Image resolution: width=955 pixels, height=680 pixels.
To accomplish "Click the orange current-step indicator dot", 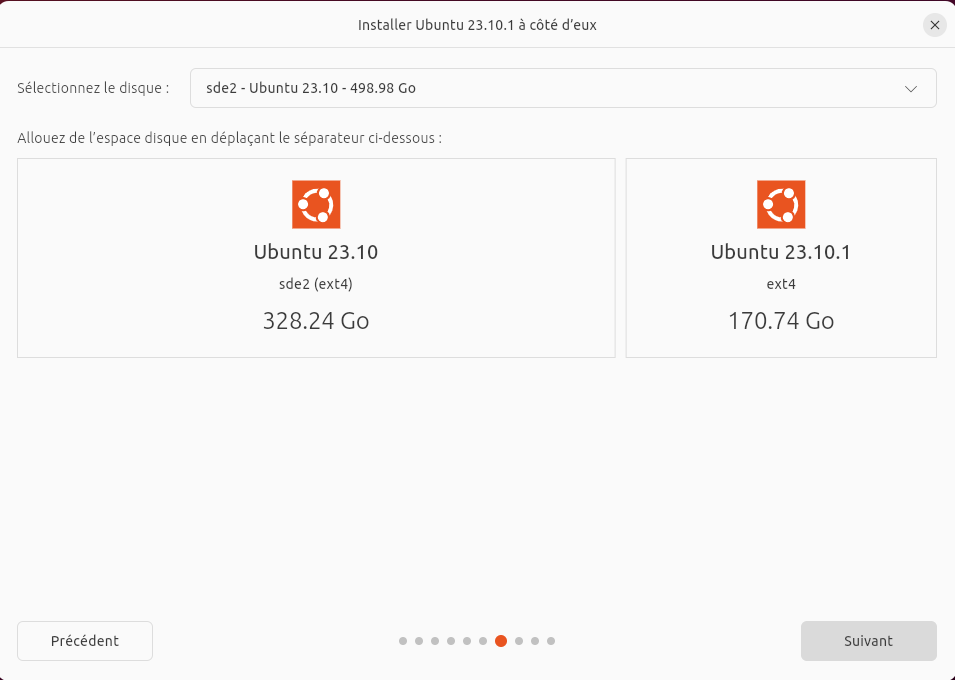I will tap(501, 641).
